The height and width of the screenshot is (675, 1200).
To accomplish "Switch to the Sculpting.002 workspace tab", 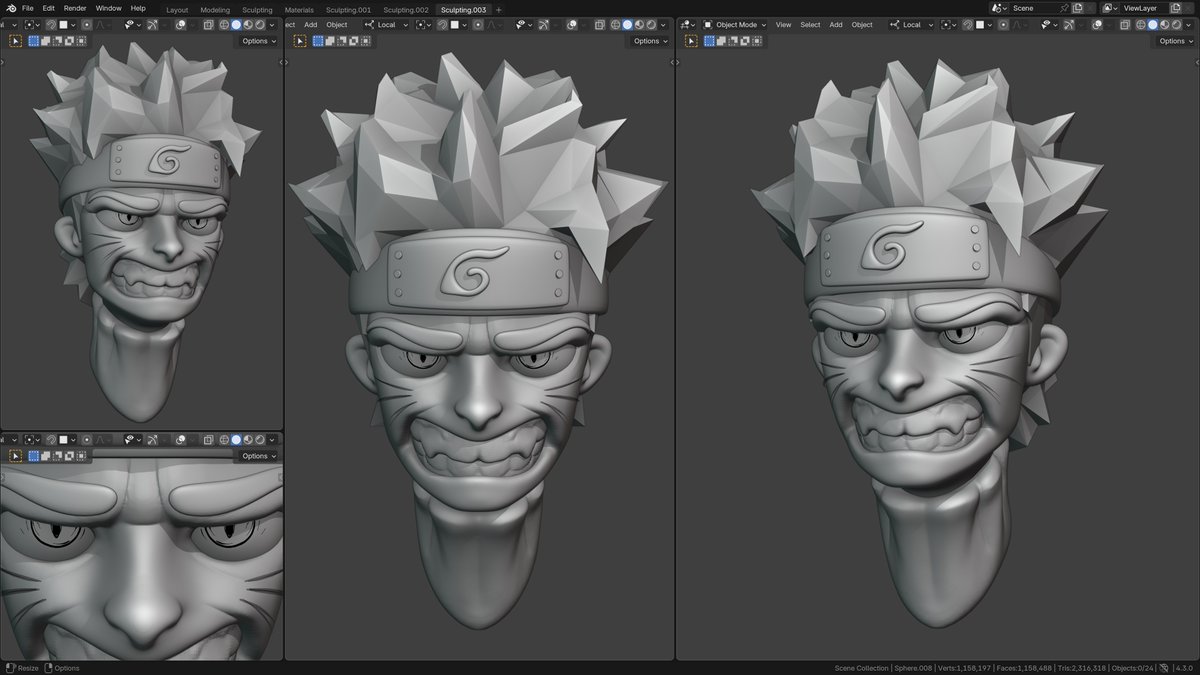I will [x=406, y=10].
